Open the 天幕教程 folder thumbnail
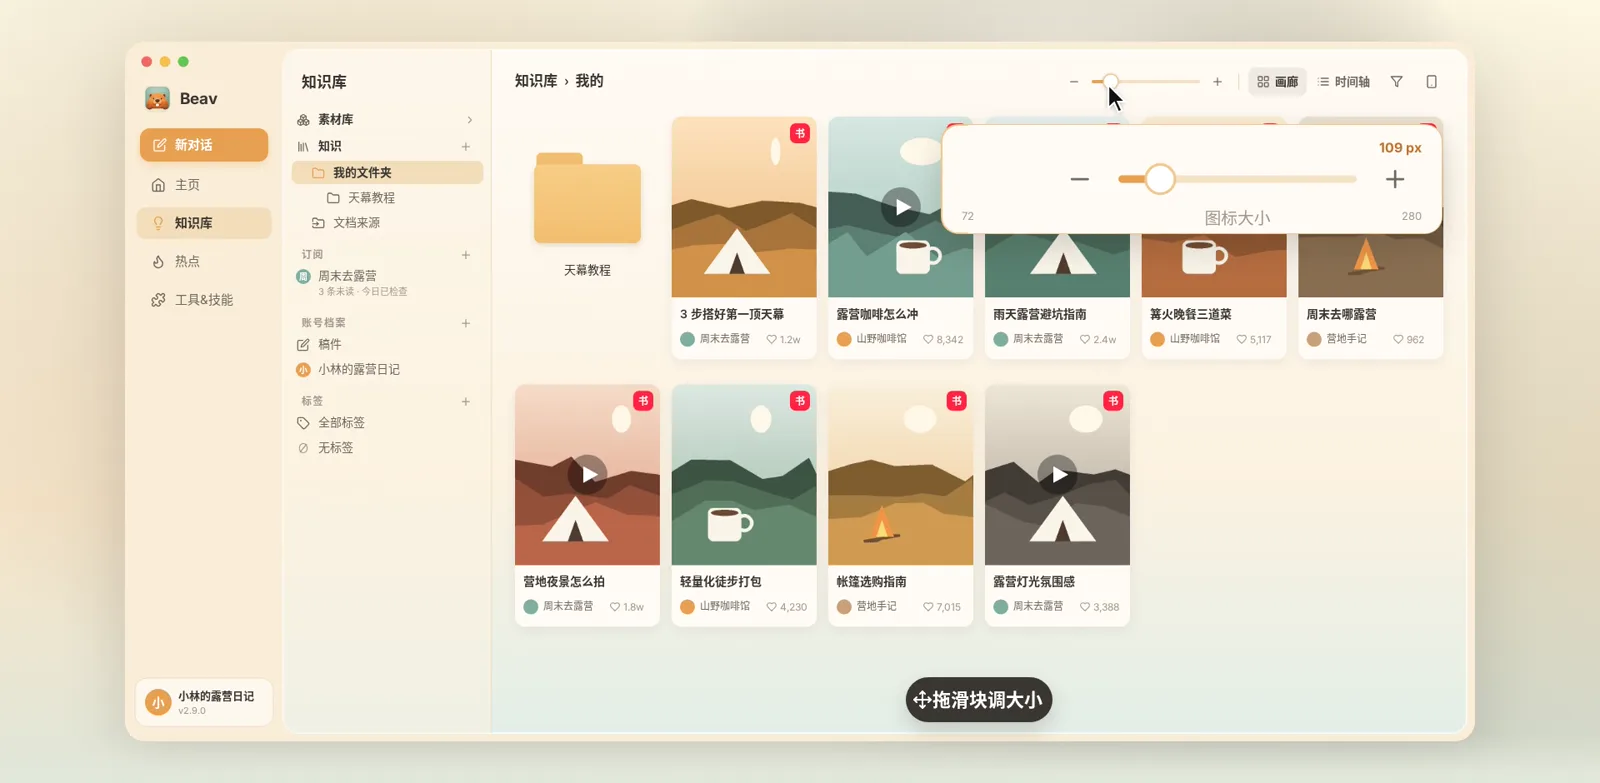Screen dimensions: 1600x783 [587, 198]
